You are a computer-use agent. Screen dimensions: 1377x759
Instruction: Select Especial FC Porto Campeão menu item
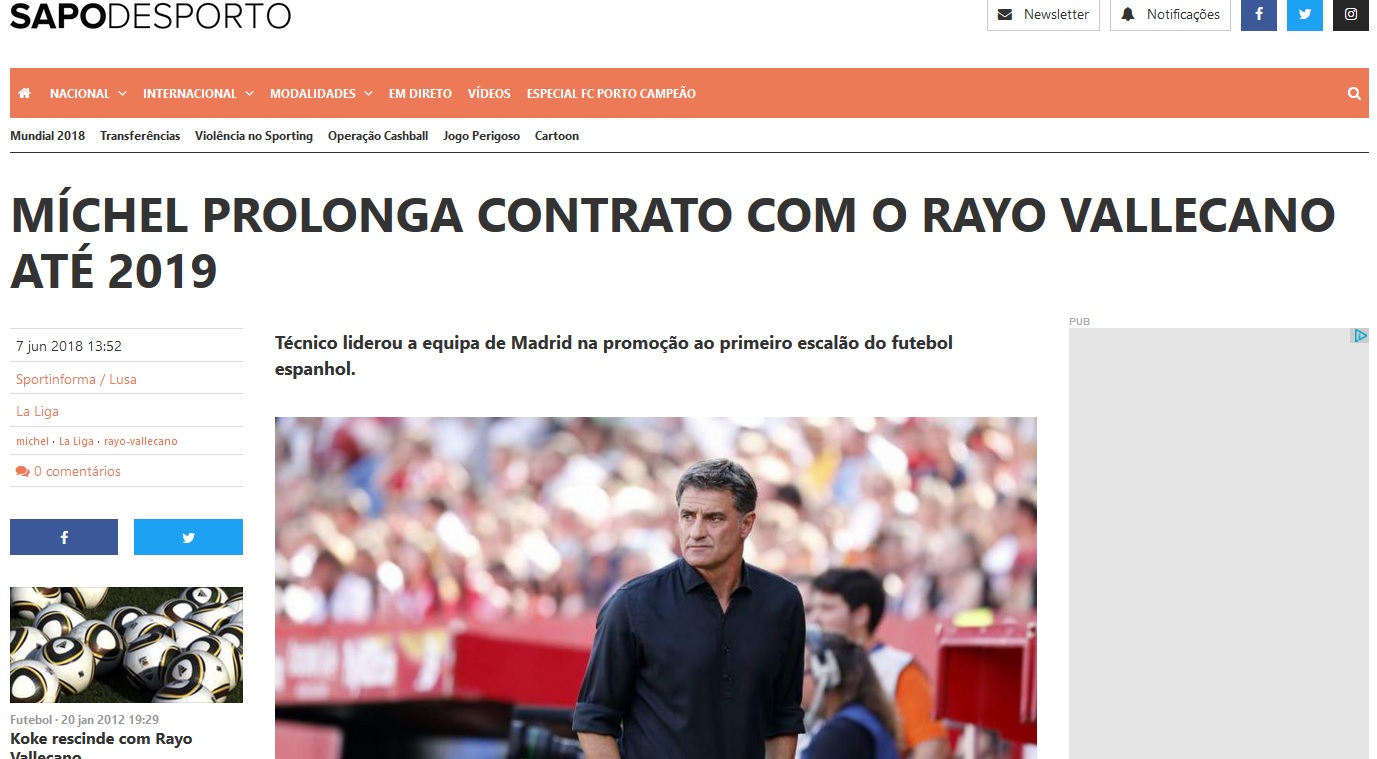[611, 93]
